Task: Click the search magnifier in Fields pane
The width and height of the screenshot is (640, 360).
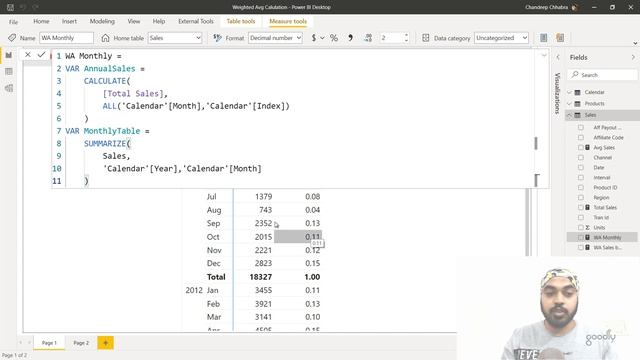Action: (x=575, y=75)
